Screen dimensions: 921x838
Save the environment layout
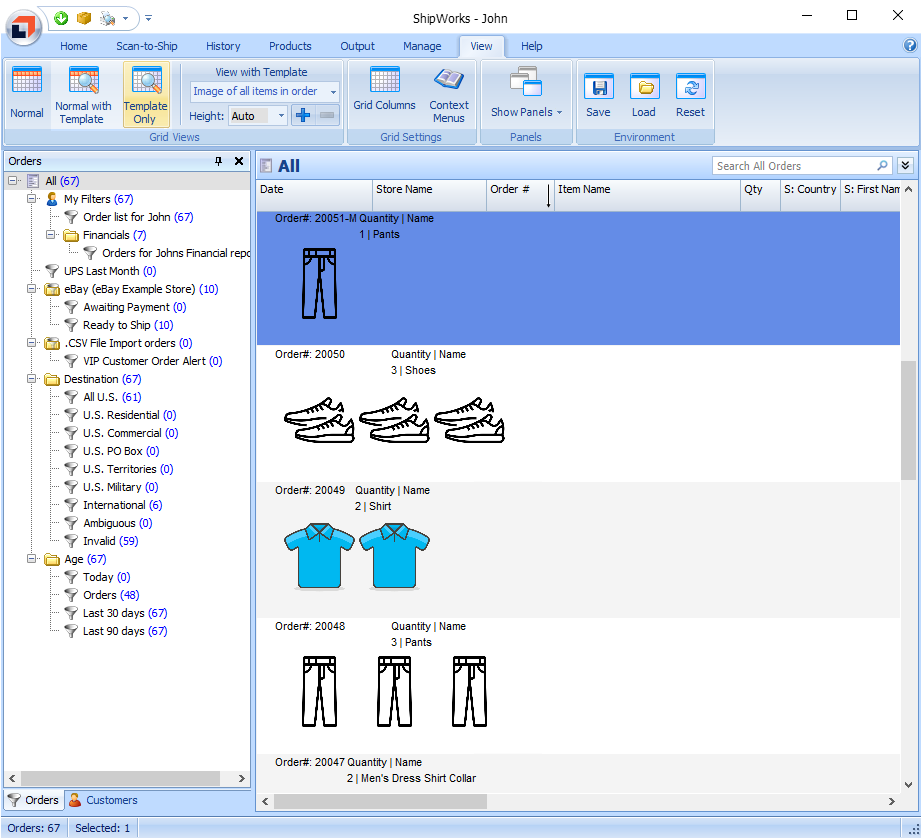(x=598, y=95)
